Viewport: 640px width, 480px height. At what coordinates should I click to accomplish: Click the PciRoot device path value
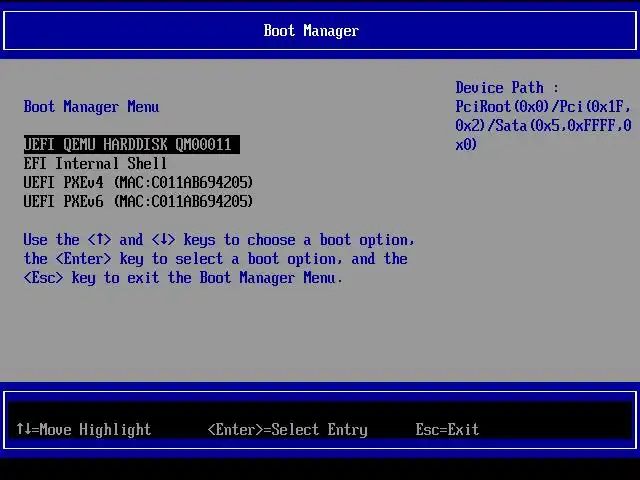(x=543, y=126)
